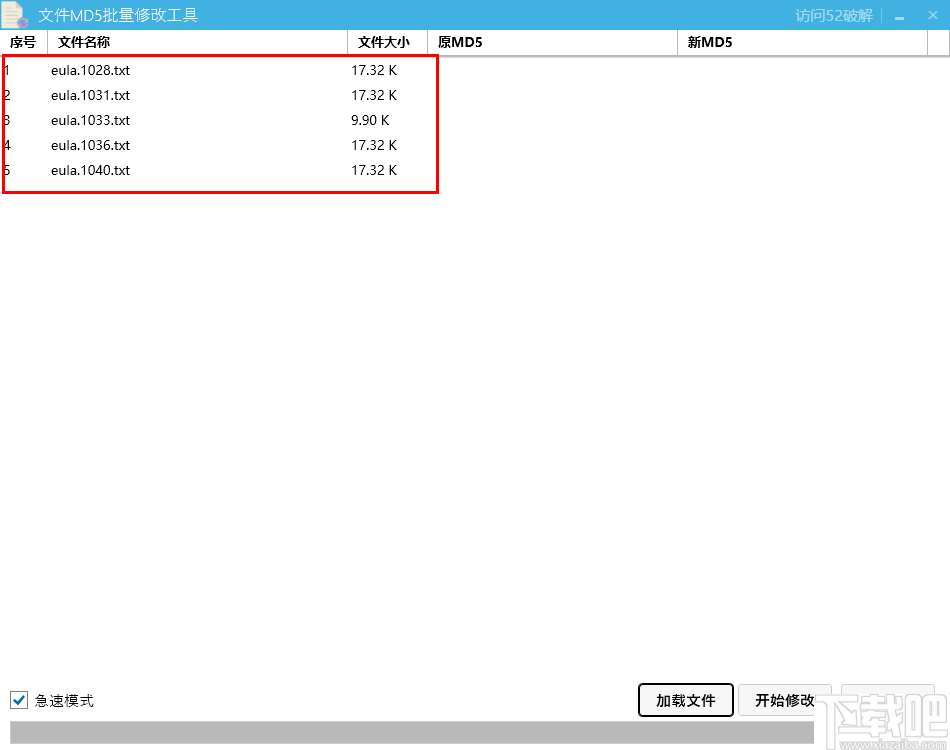Click the 新MD5 column header
This screenshot has height=750, width=950.
coord(802,42)
